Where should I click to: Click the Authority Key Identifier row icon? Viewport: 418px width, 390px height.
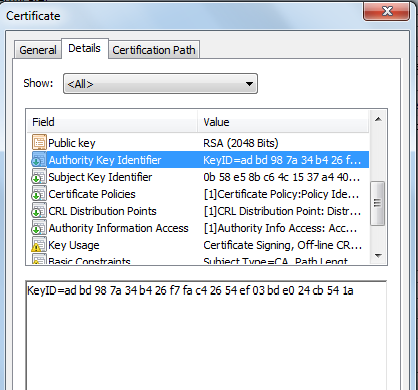coord(39,159)
